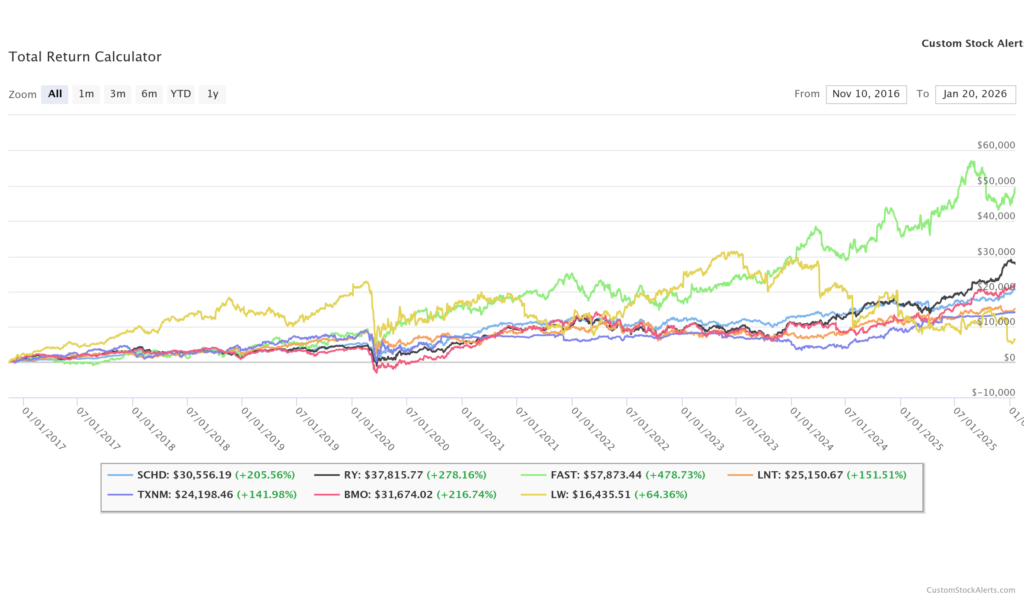The height and width of the screenshot is (597, 1024).
Task: Select the All zoom range button
Action: (55, 94)
